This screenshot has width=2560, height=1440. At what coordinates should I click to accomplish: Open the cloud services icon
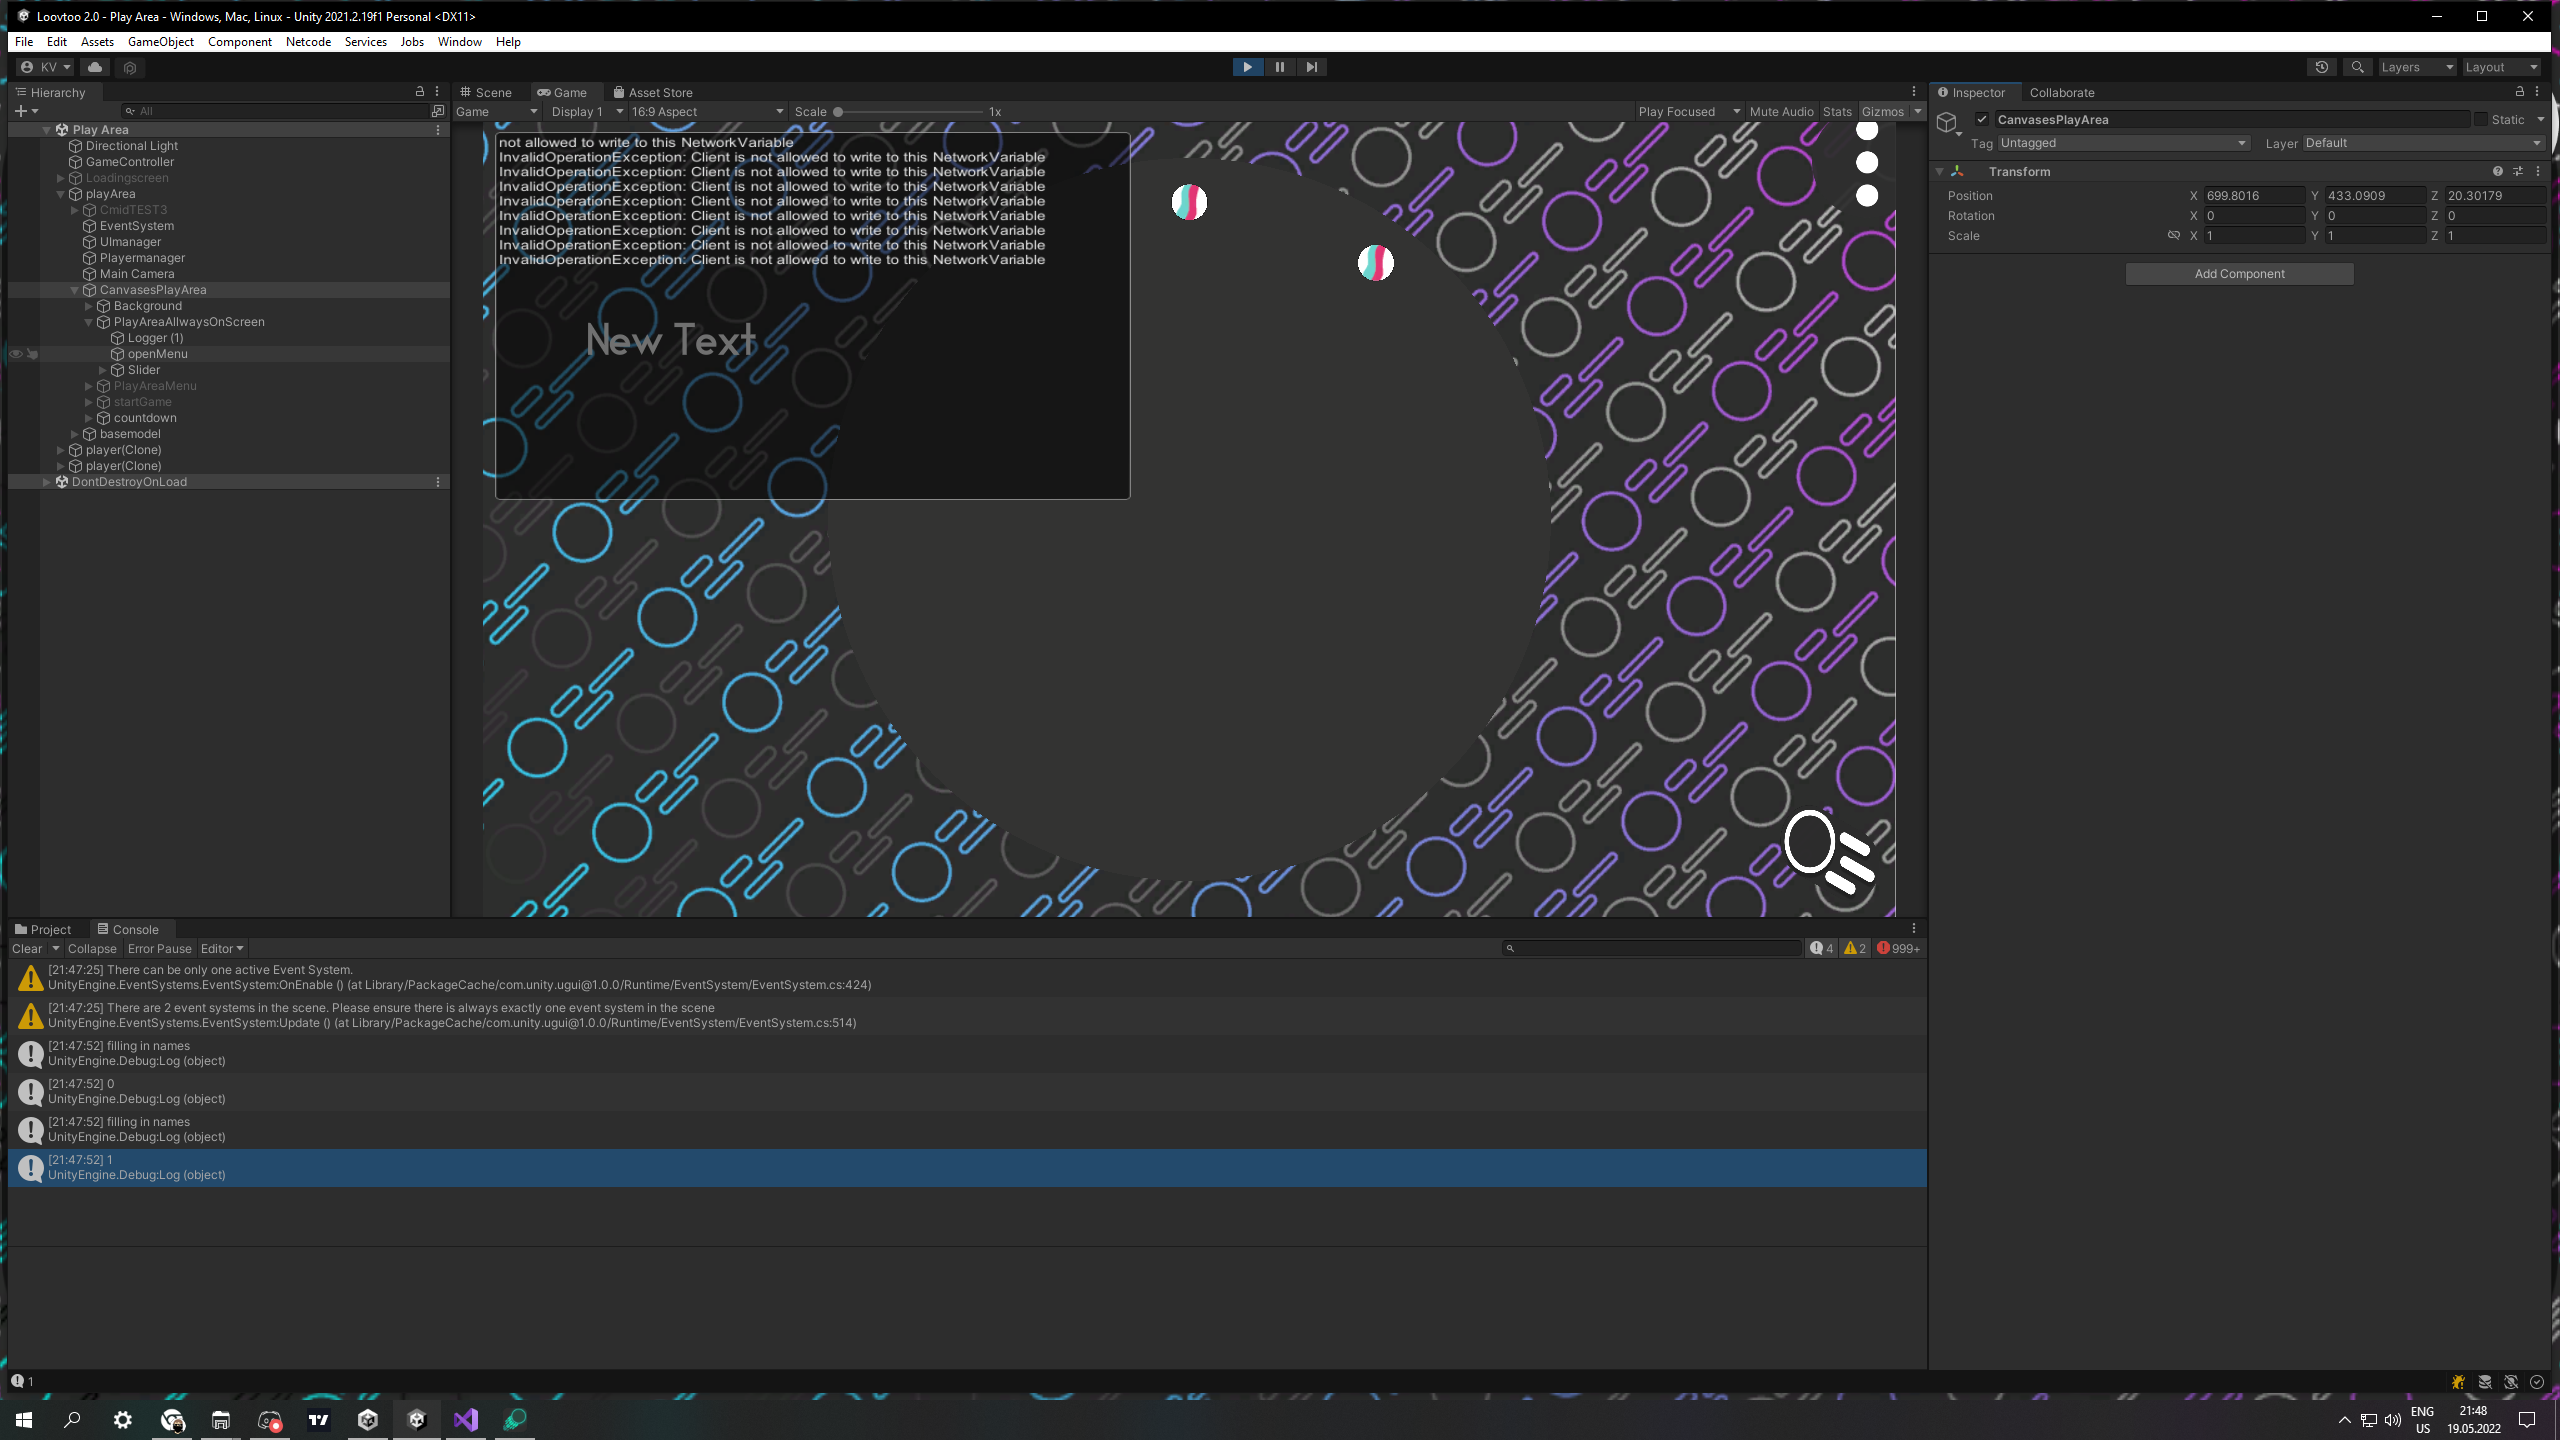(95, 67)
